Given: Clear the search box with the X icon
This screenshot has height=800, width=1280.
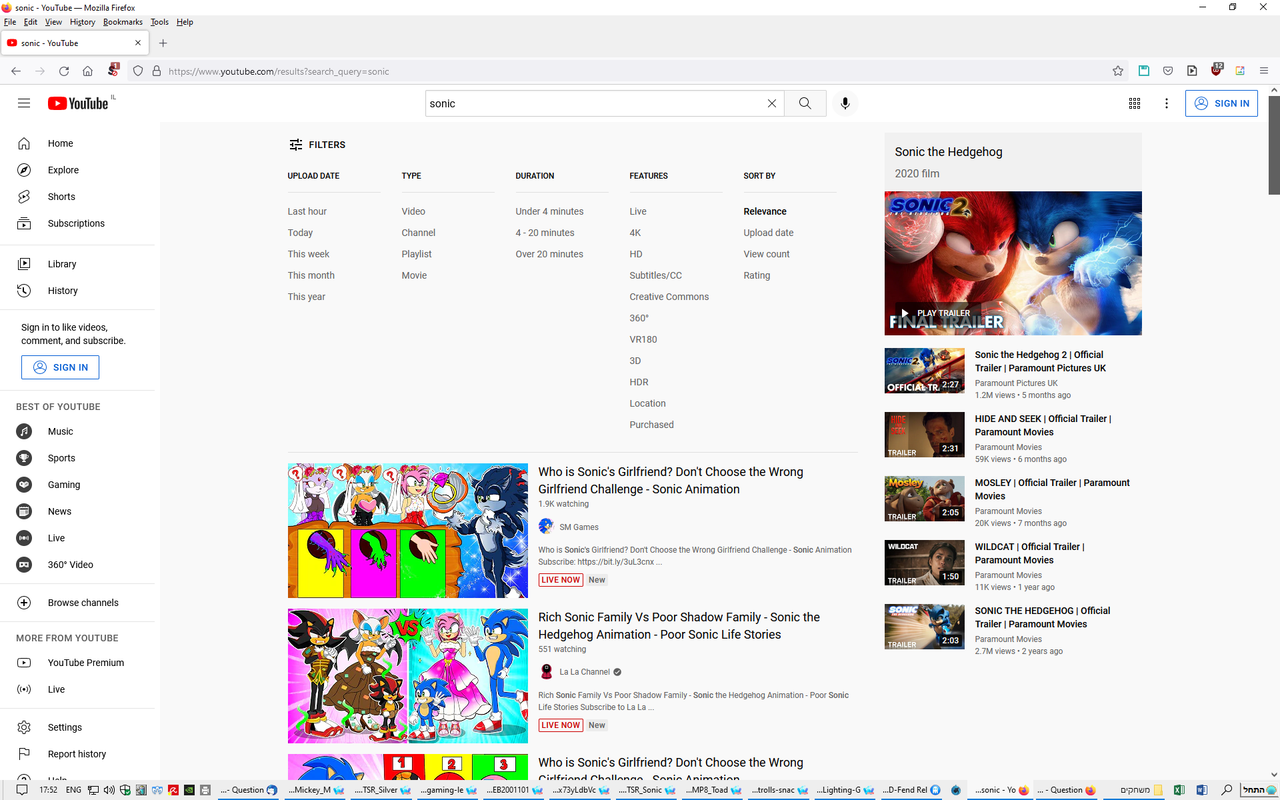Looking at the screenshot, I should [771, 103].
